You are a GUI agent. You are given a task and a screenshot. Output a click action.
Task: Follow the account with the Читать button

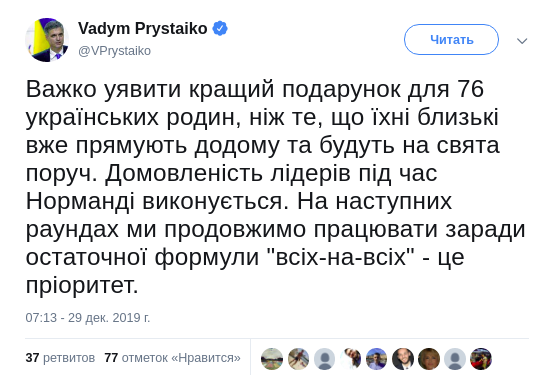click(x=451, y=39)
